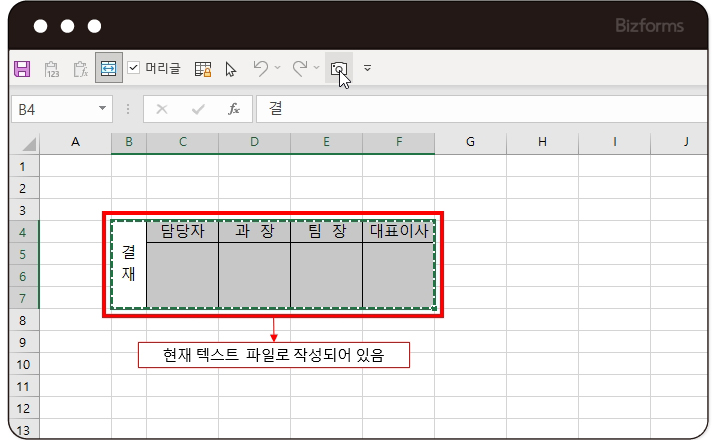Click the formula bar options dots handle
This screenshot has width=715, height=440.
(128, 109)
